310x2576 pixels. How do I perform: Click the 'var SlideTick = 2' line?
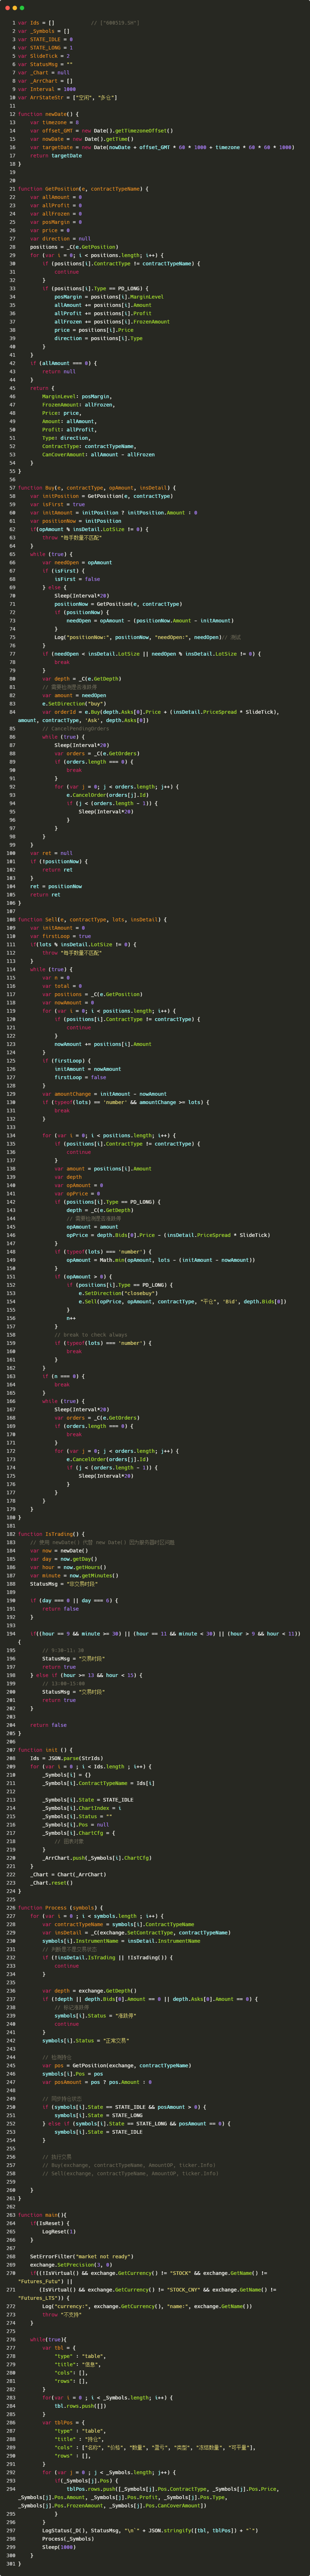click(44, 56)
